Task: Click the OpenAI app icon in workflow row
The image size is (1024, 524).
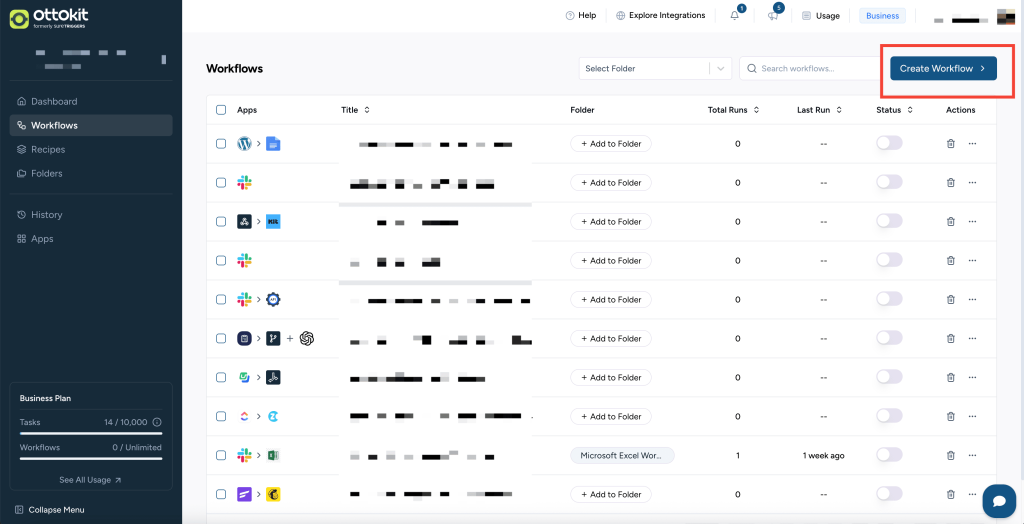Action: (x=307, y=339)
